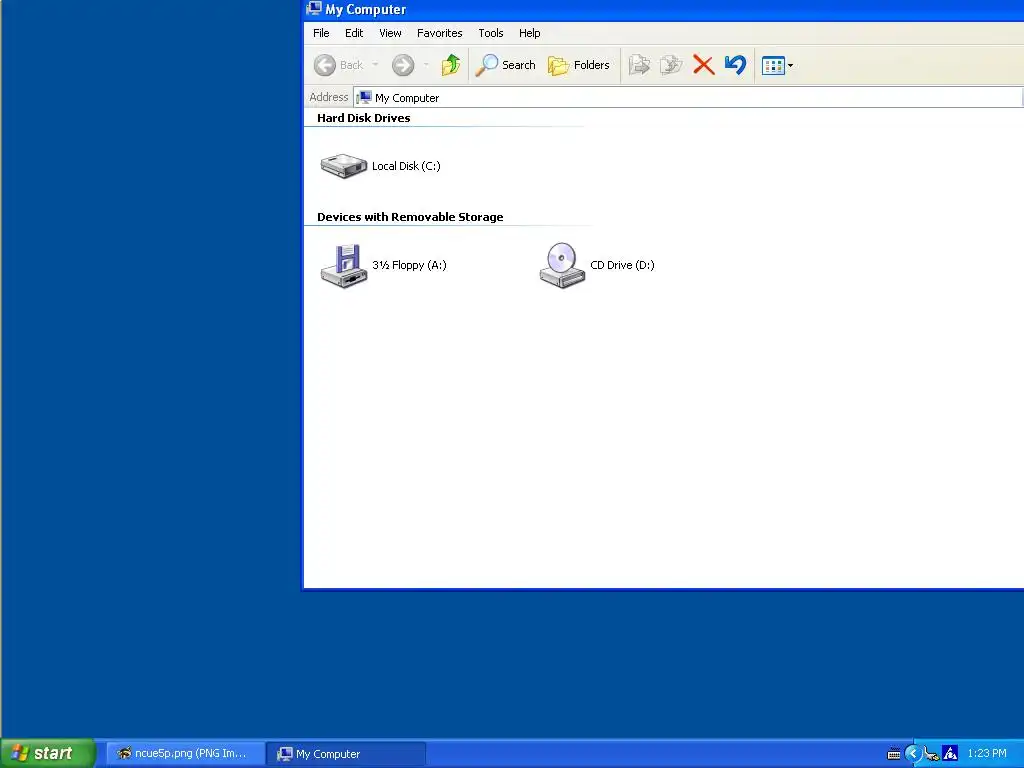The width and height of the screenshot is (1024, 768).
Task: Click the Forward navigation arrow
Action: point(403,65)
